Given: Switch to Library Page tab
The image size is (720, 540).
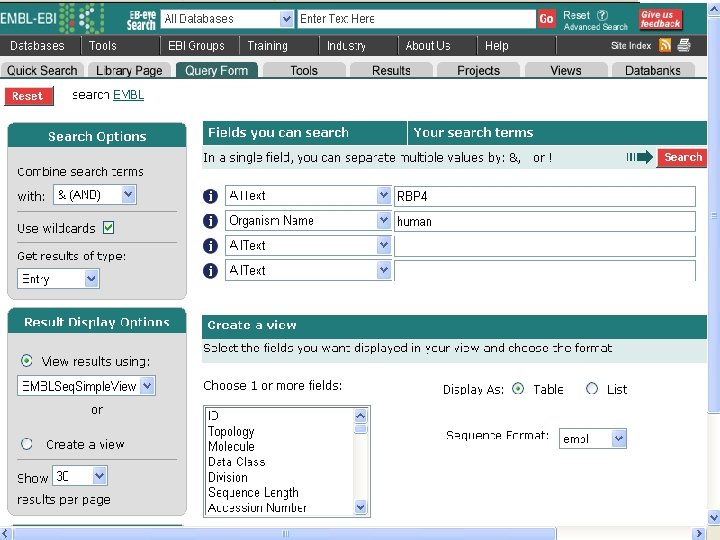Looking at the screenshot, I should click(129, 70).
